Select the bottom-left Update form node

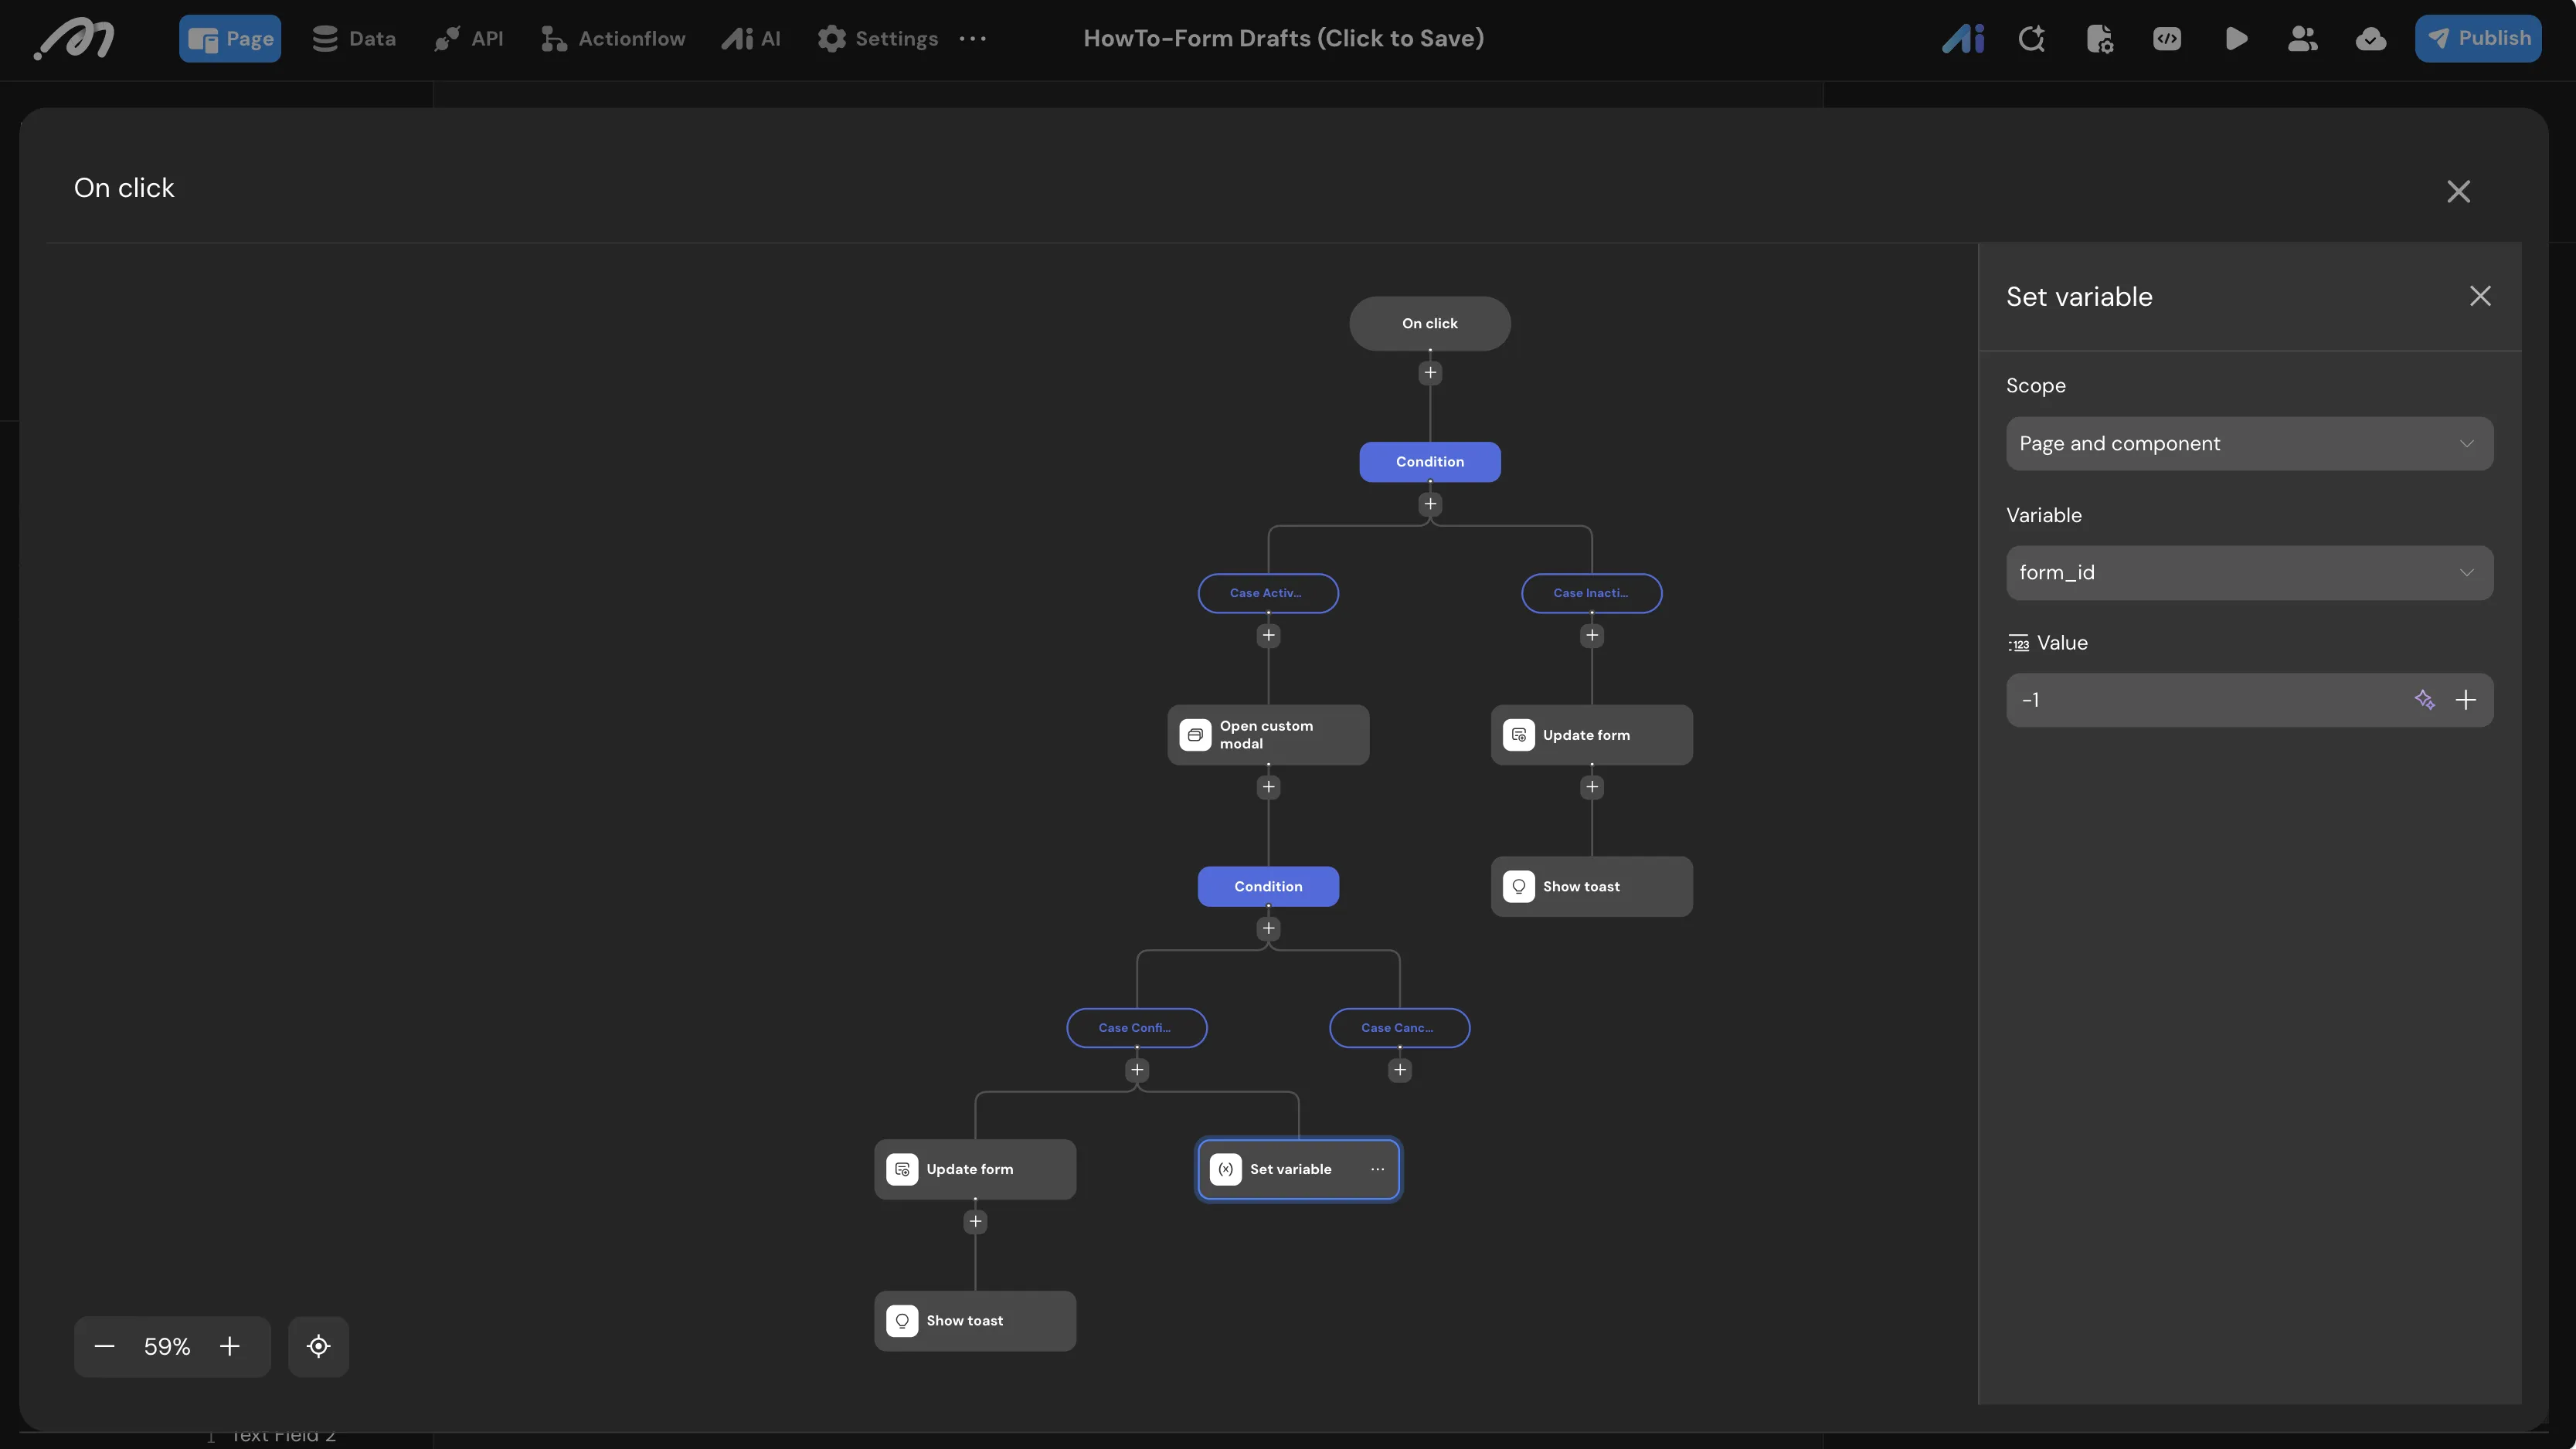point(975,1169)
